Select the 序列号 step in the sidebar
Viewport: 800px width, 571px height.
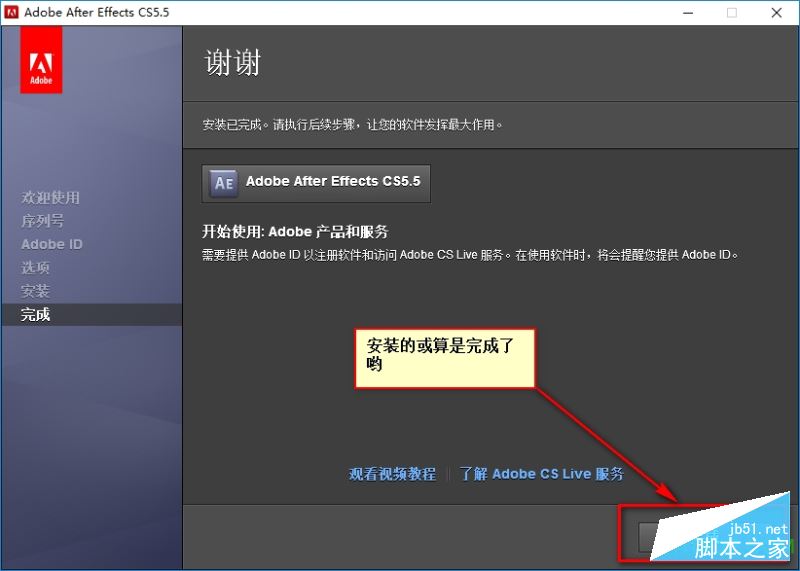43,221
